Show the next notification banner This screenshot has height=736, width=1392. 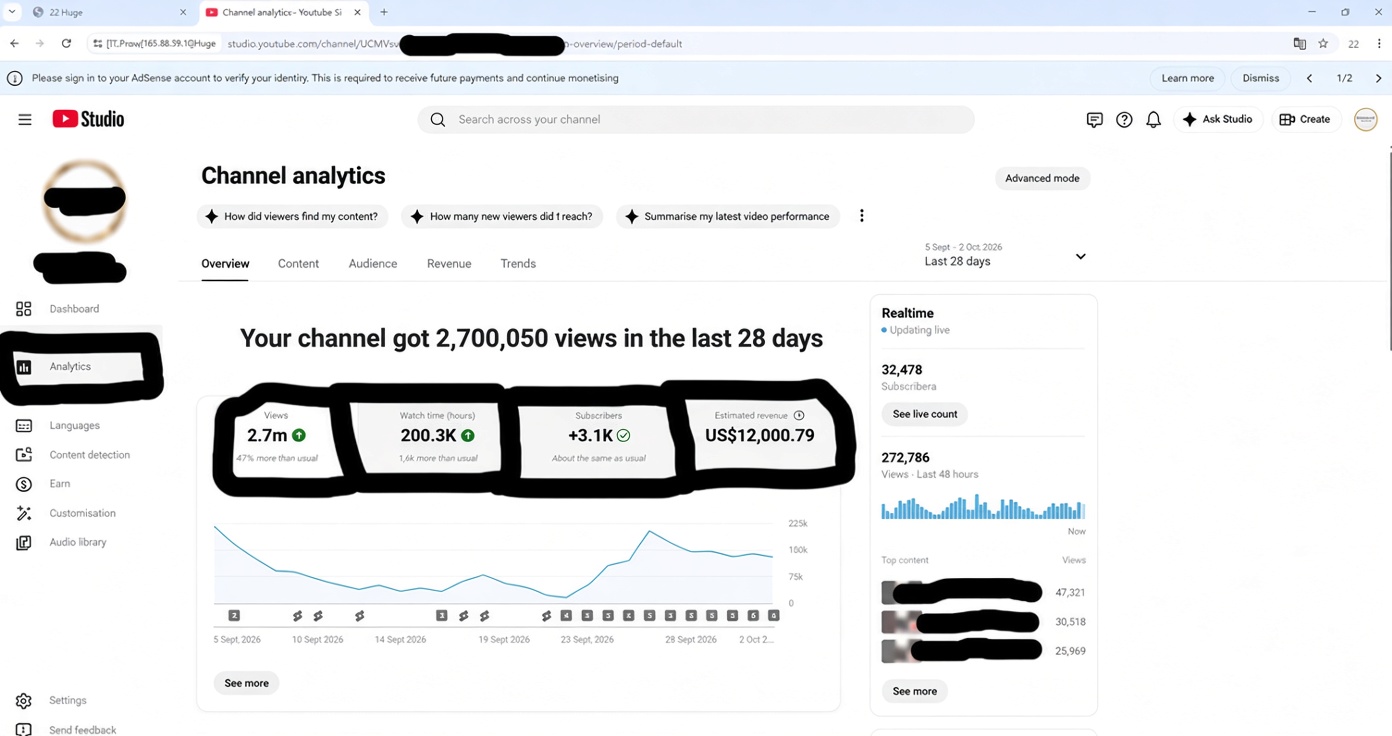coord(1378,78)
